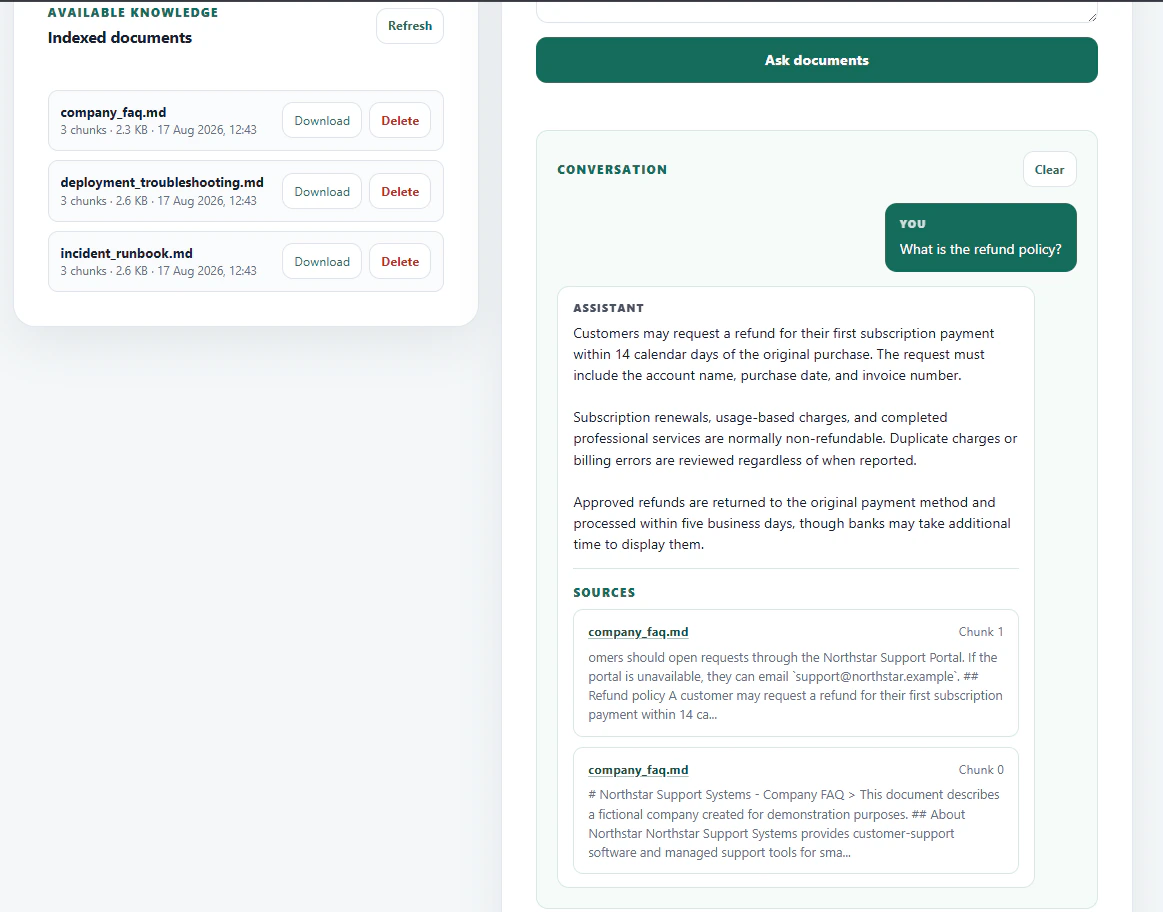
Task: Click the Chunk 0 source excerpt text
Action: [794, 823]
